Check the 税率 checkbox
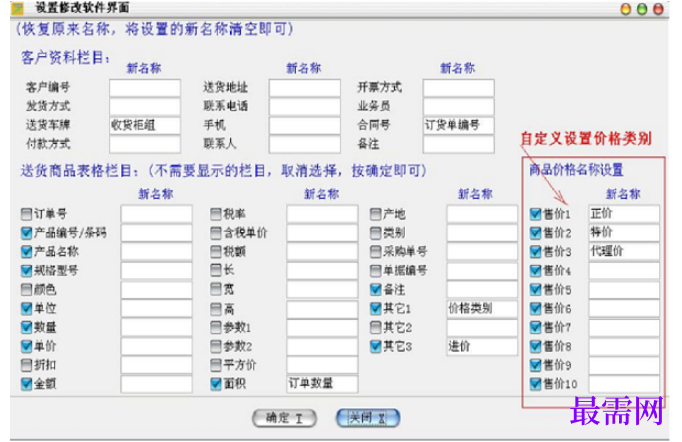The width and height of the screenshot is (682, 442). [x=216, y=214]
